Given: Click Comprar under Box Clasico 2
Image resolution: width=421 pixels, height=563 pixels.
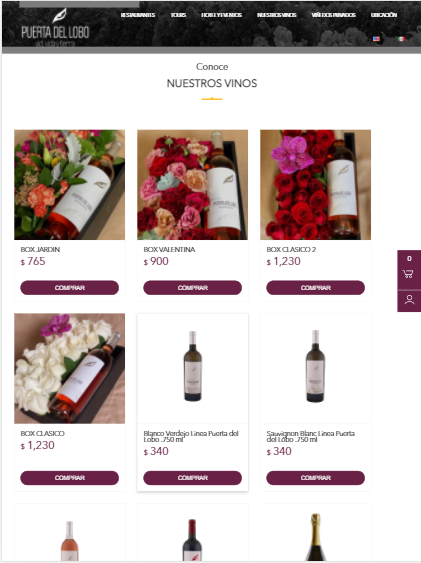Looking at the screenshot, I should tap(315, 288).
